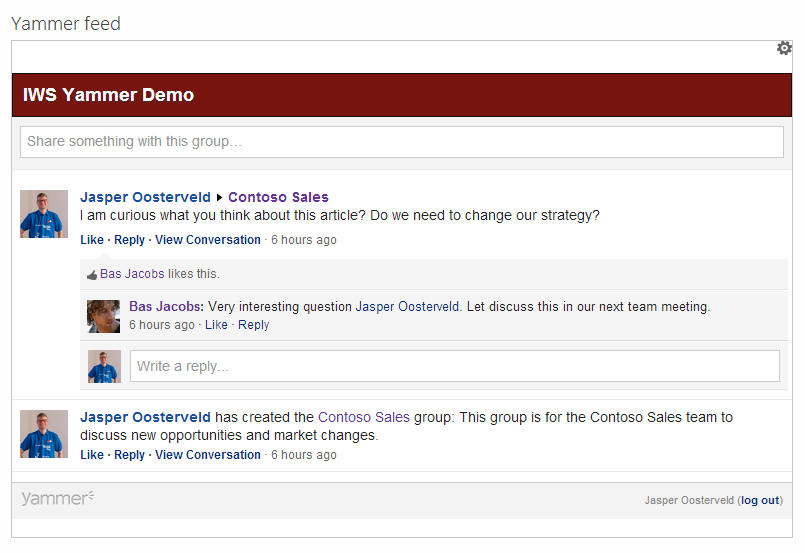View Conversation for the first post
Image resolution: width=805 pixels, height=553 pixels.
(207, 240)
